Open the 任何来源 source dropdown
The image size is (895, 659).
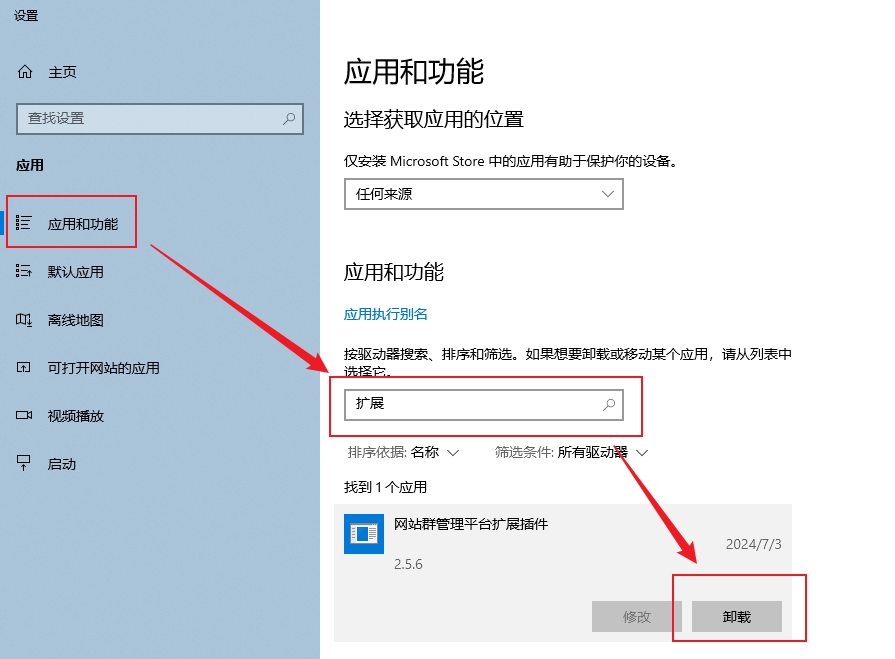[x=483, y=194]
